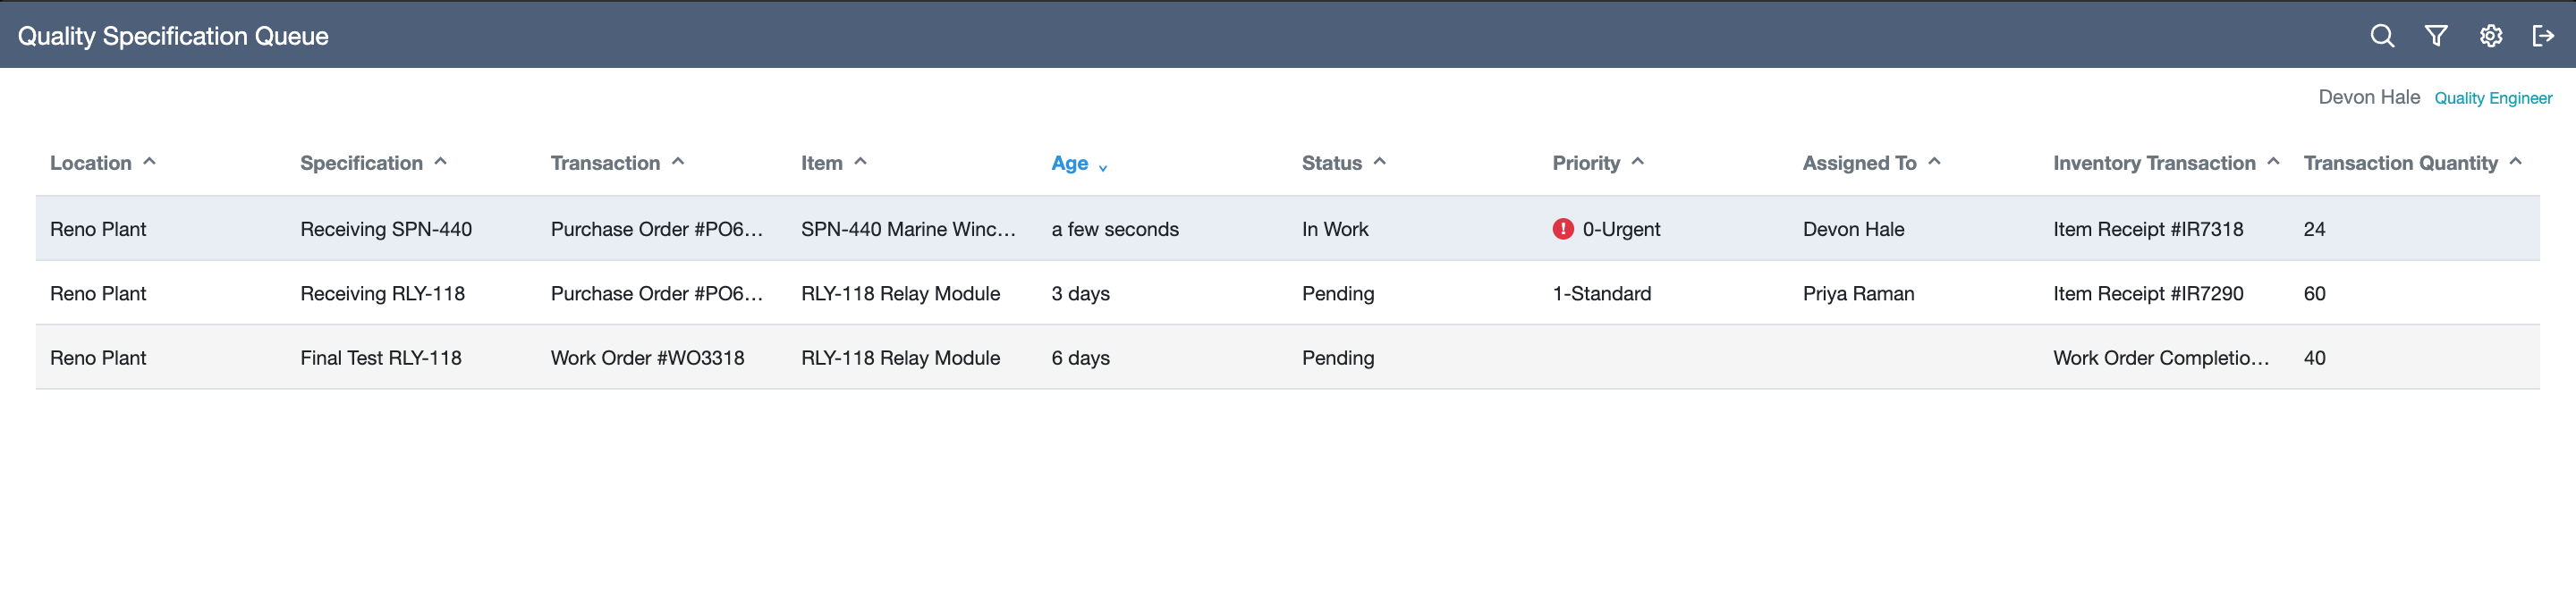Sort by Location column arrow
The width and height of the screenshot is (2576, 590).
tap(150, 161)
